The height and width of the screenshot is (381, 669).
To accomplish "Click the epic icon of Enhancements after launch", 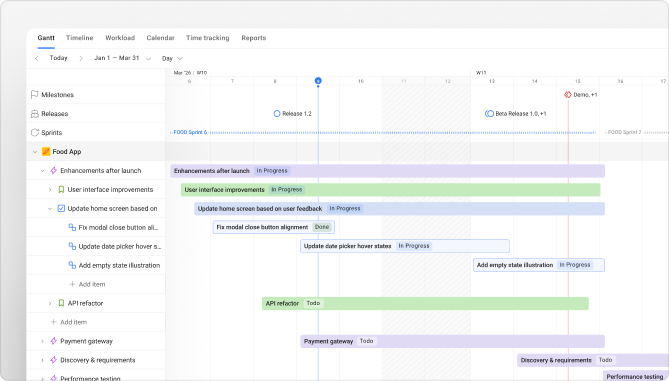I will 54,171.
